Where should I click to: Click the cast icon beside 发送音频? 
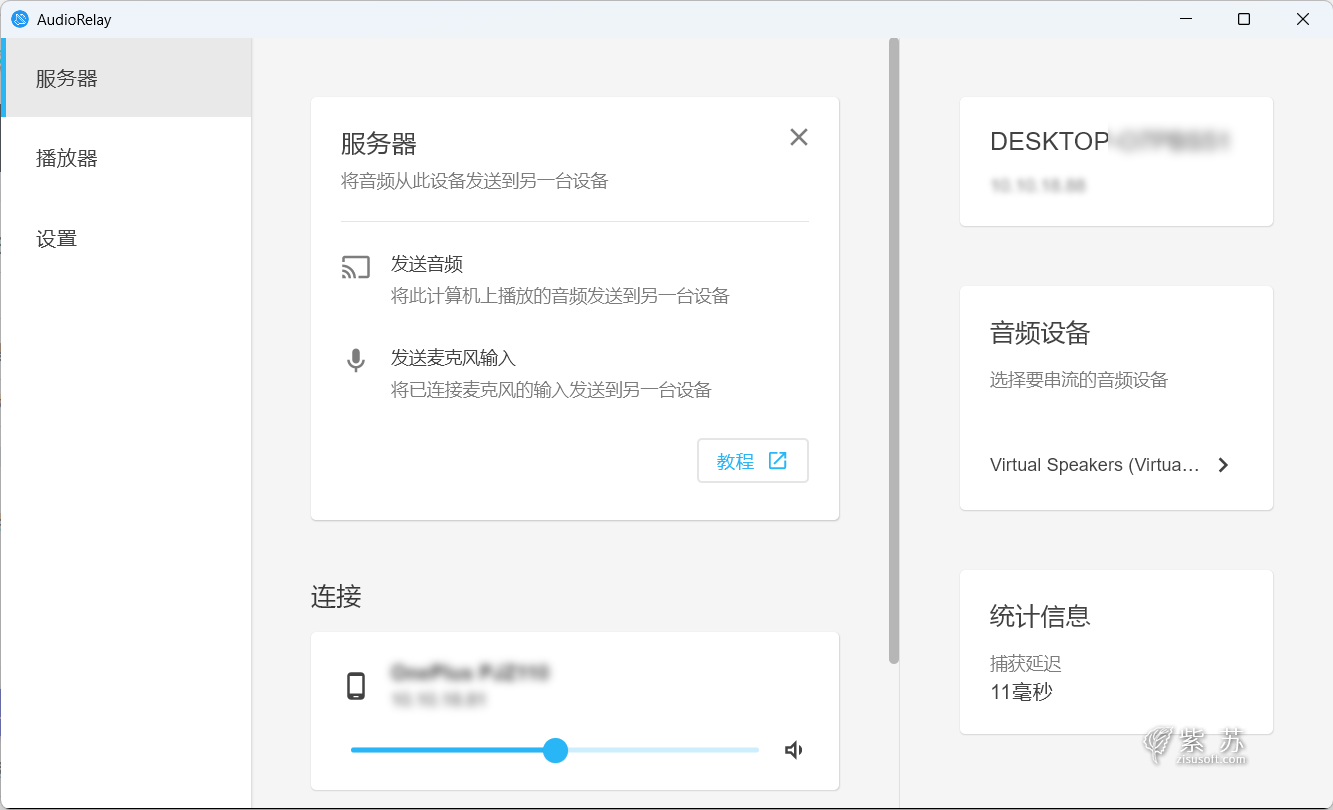(x=355, y=267)
